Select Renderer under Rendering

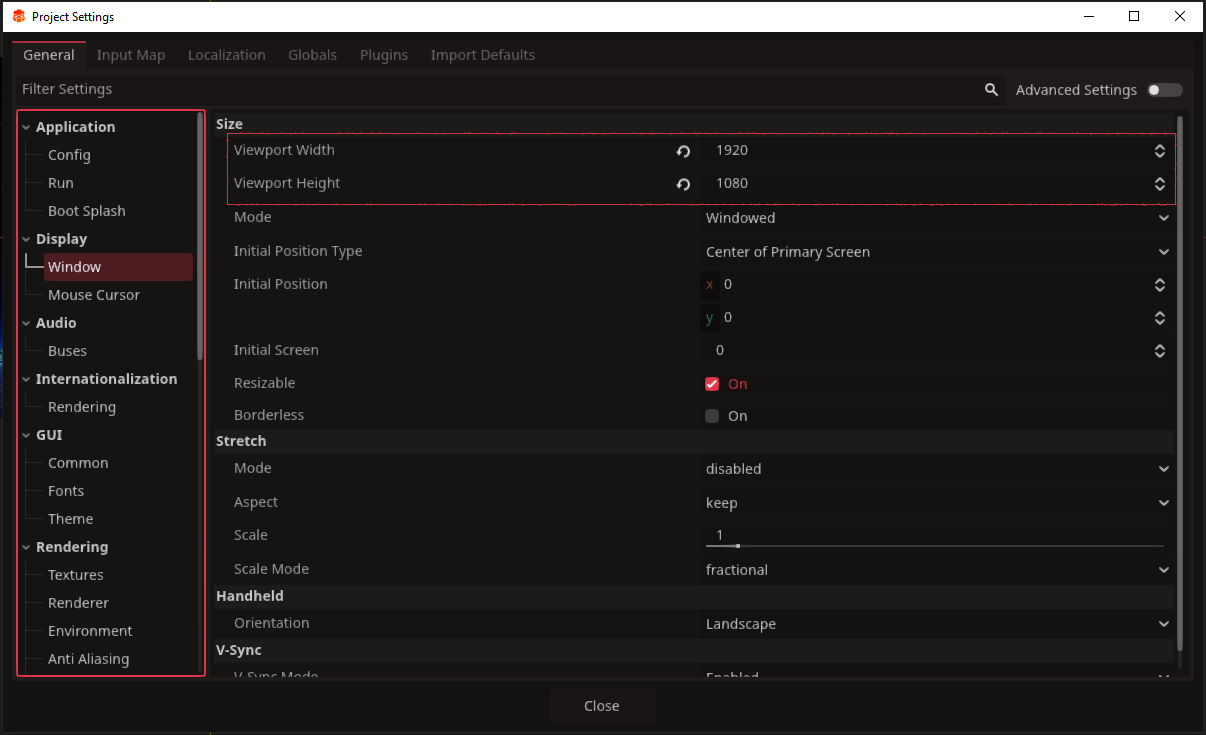click(x=78, y=603)
